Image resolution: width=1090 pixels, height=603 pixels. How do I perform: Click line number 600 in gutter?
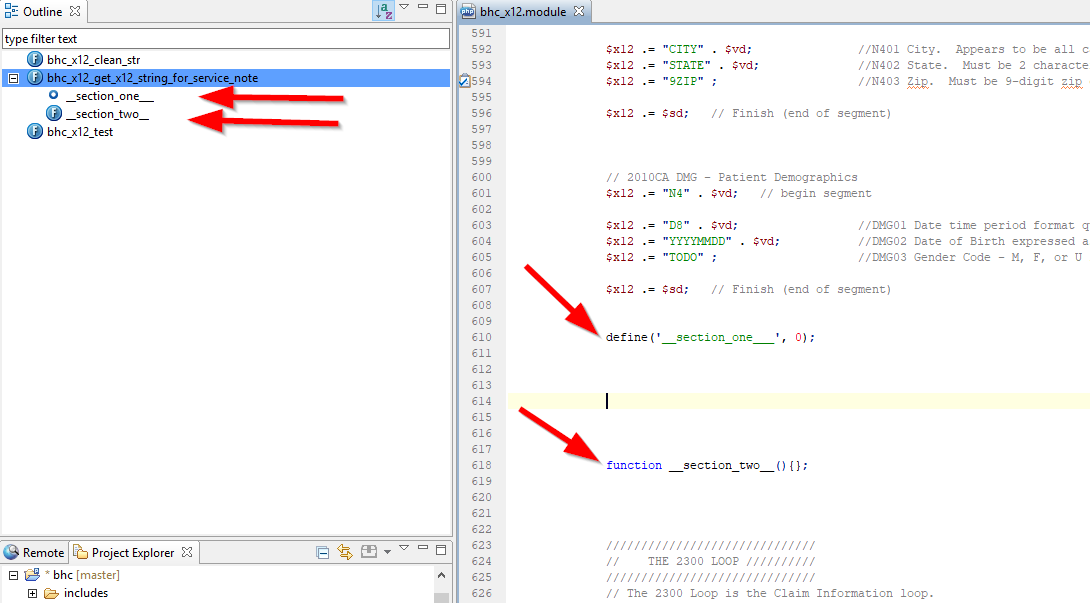[481, 177]
